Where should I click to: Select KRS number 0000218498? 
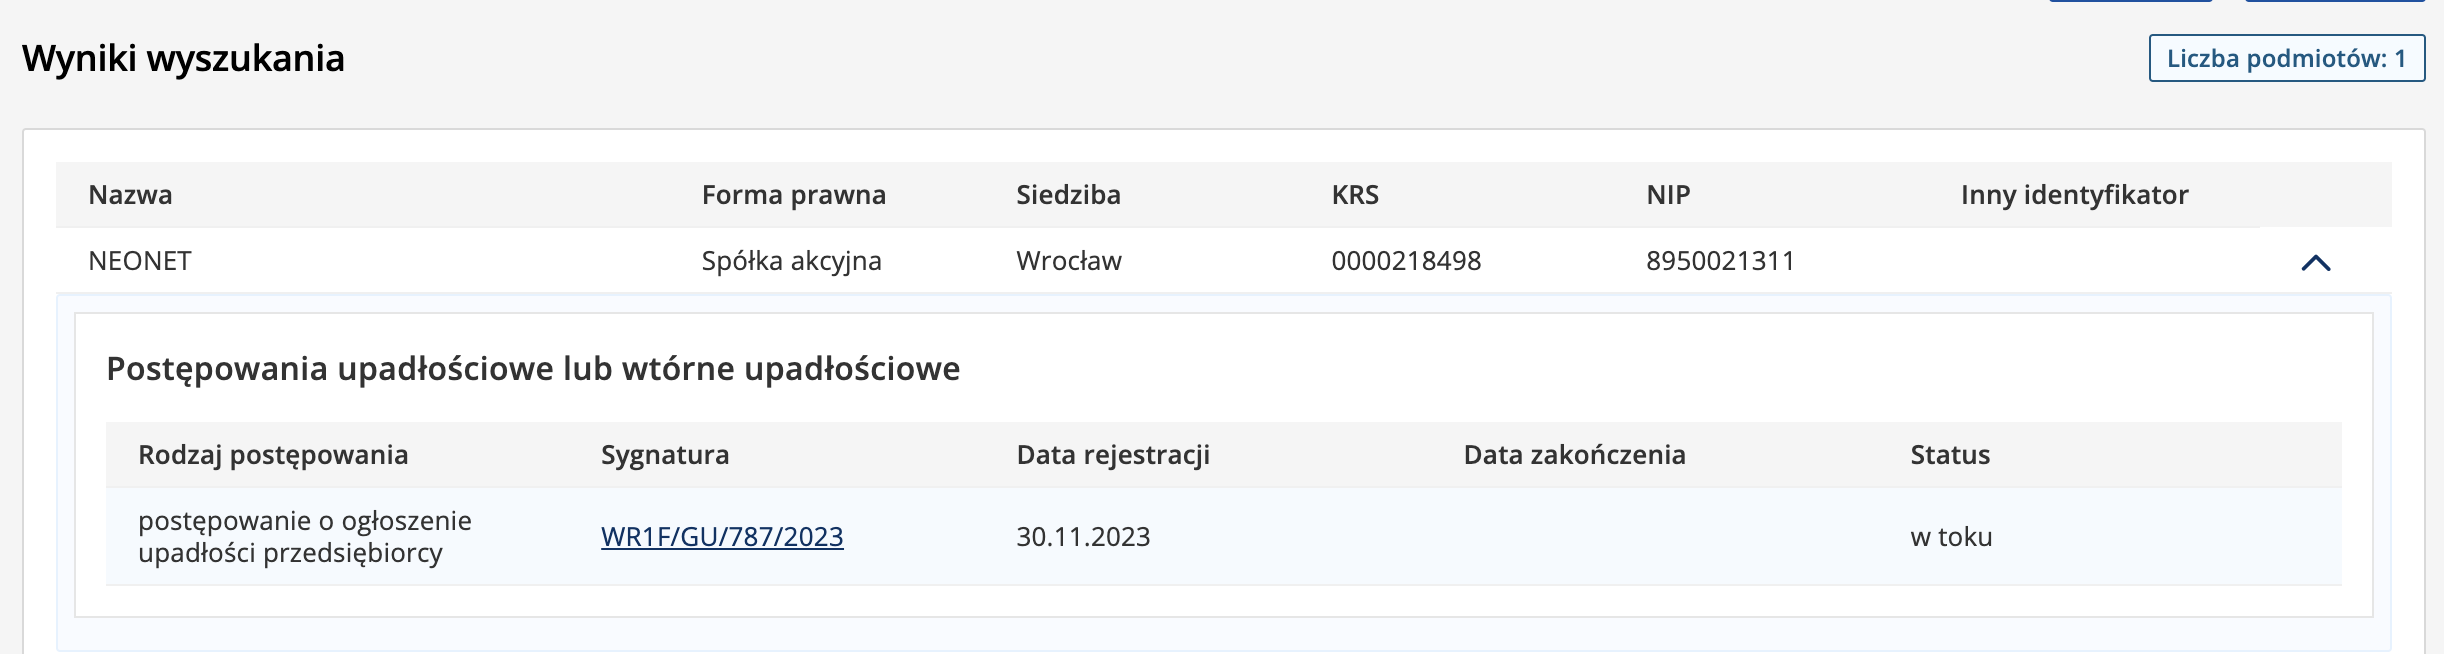tap(1406, 261)
